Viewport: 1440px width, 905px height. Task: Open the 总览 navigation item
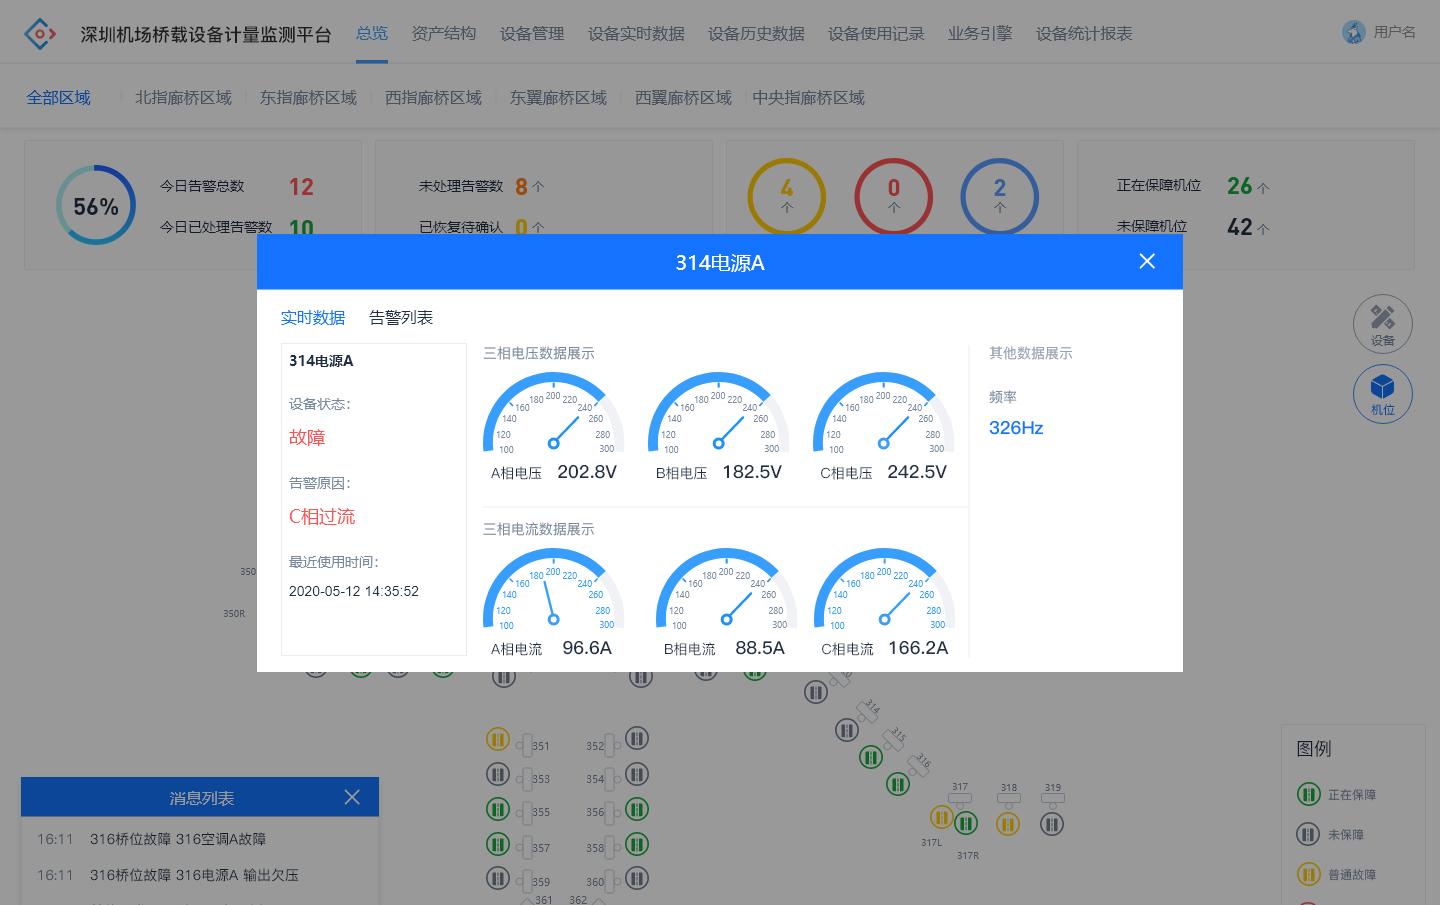[x=372, y=34]
